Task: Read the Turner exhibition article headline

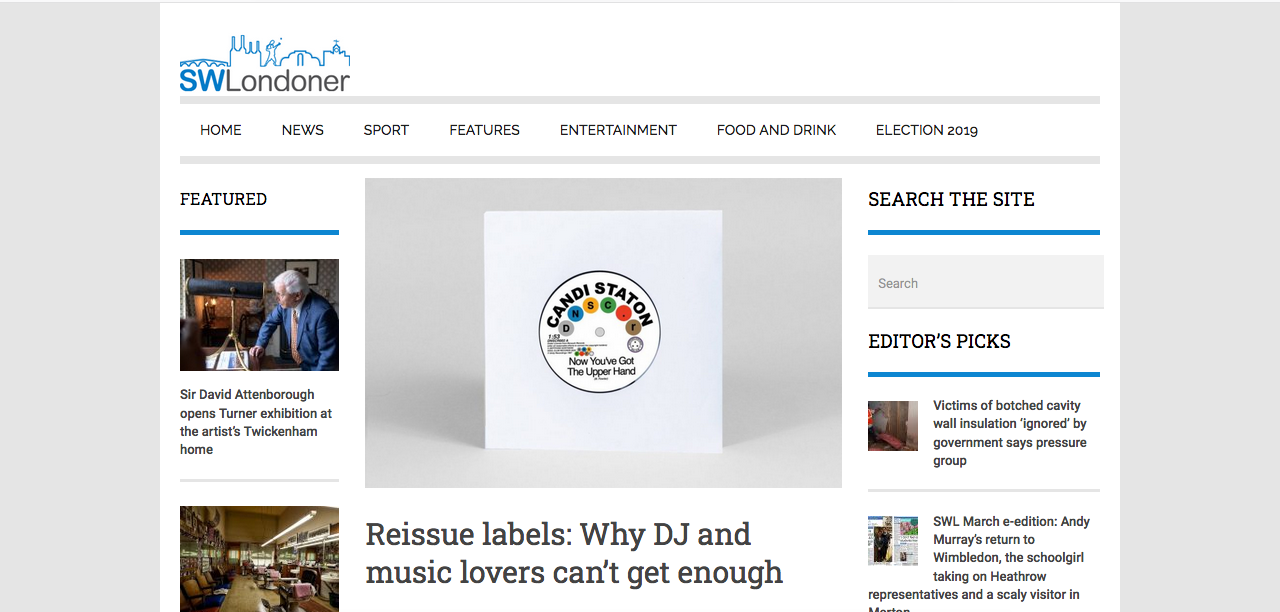Action: coord(256,422)
